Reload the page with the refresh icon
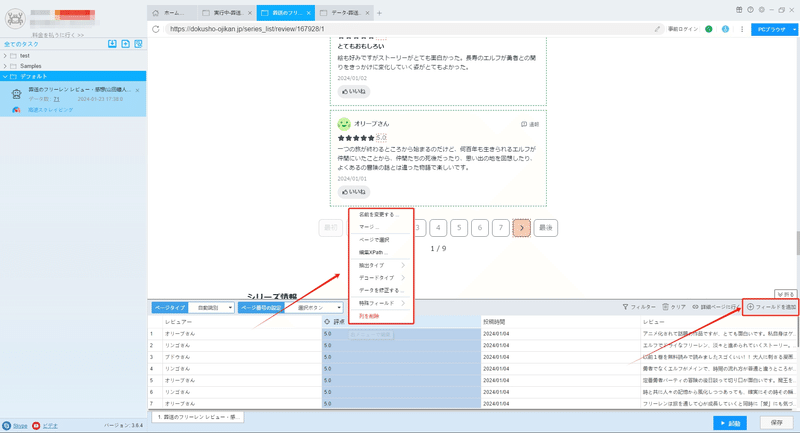The width and height of the screenshot is (800, 433). click(156, 29)
